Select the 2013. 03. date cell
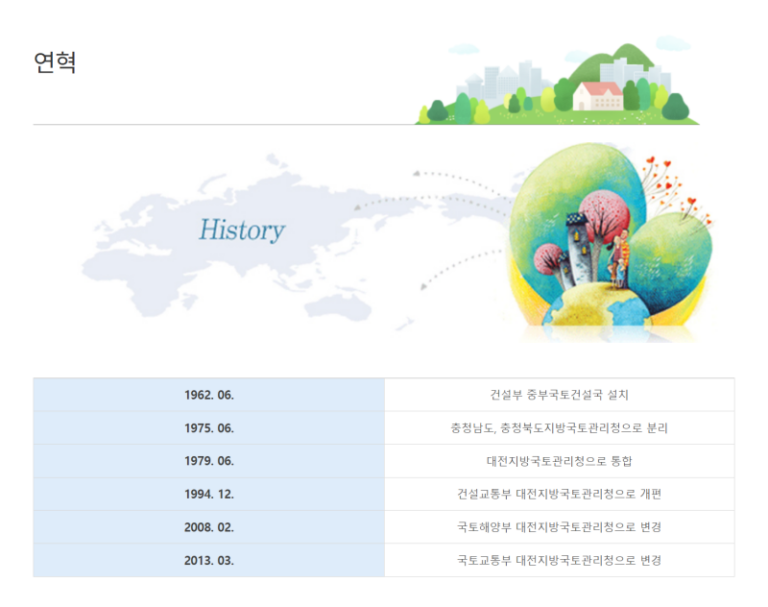 (209, 560)
